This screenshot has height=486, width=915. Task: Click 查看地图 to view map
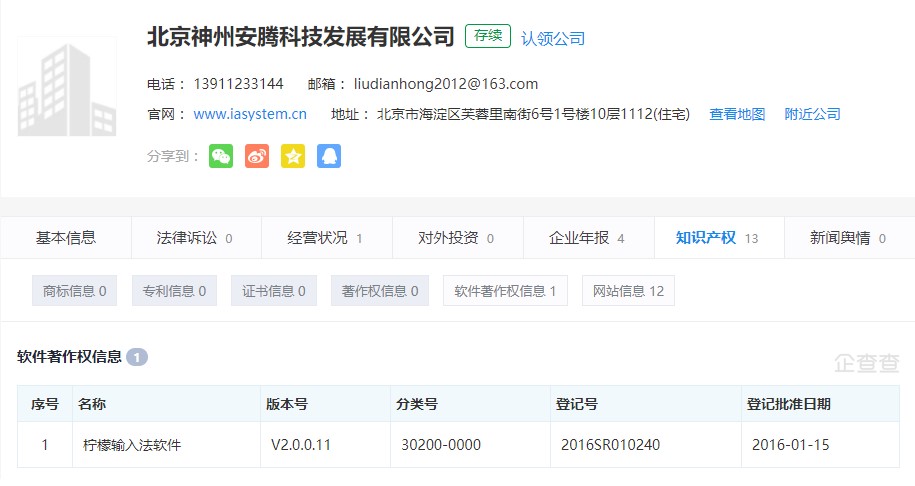point(737,114)
